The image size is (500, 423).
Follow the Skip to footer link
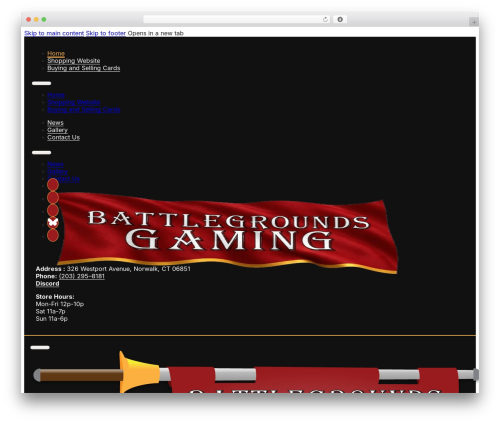click(x=106, y=33)
